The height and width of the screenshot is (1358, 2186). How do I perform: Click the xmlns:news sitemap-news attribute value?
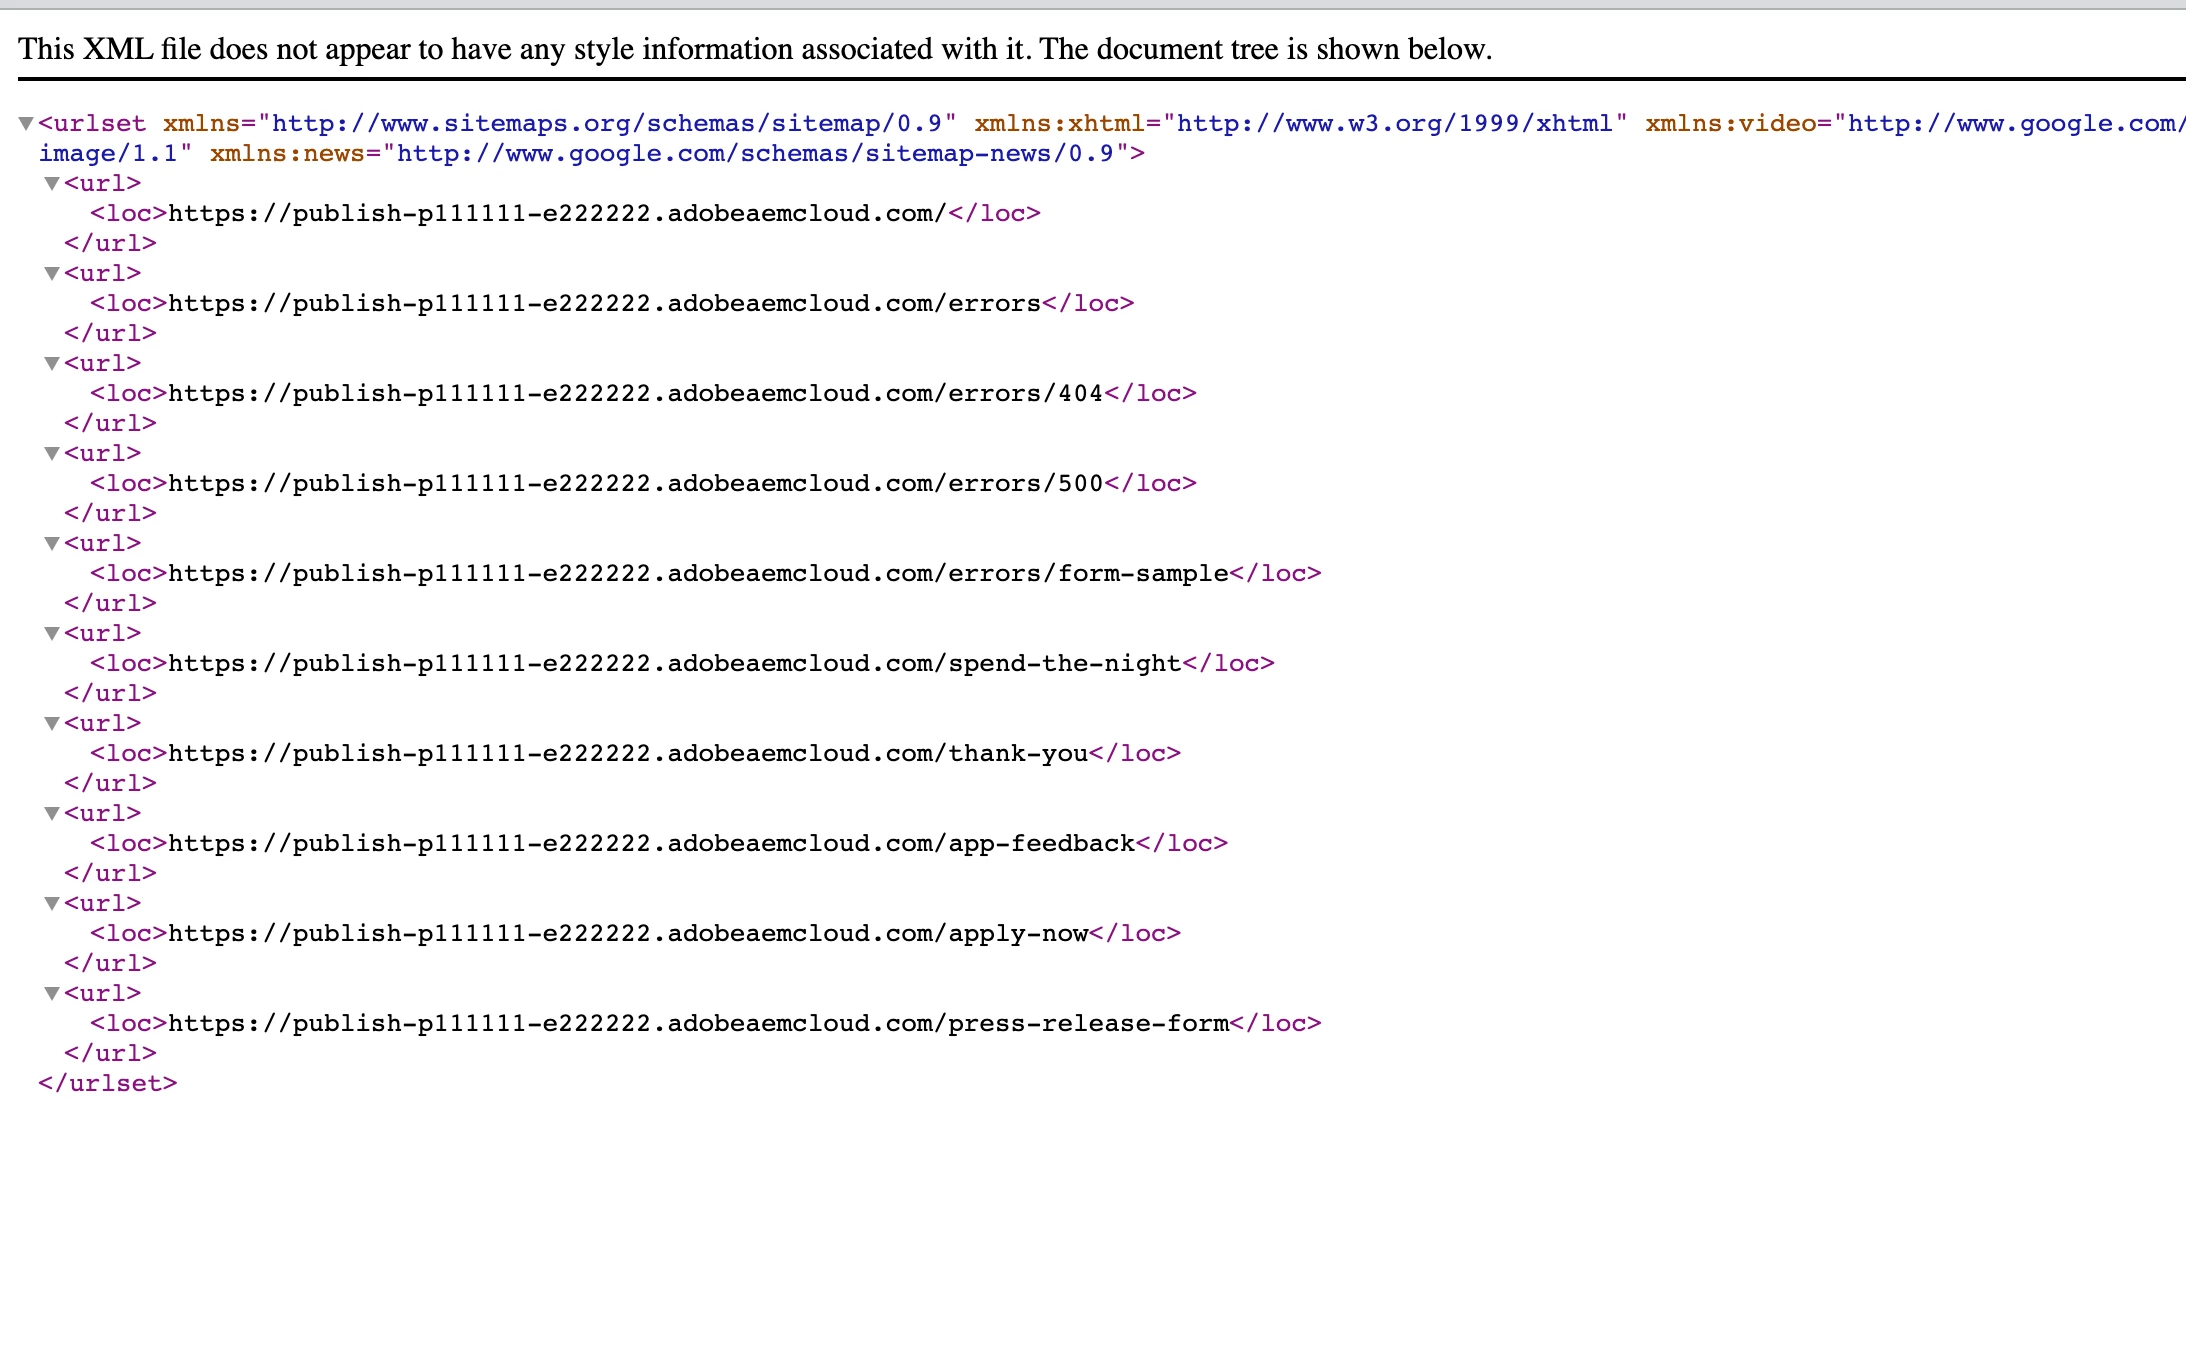coord(755,154)
